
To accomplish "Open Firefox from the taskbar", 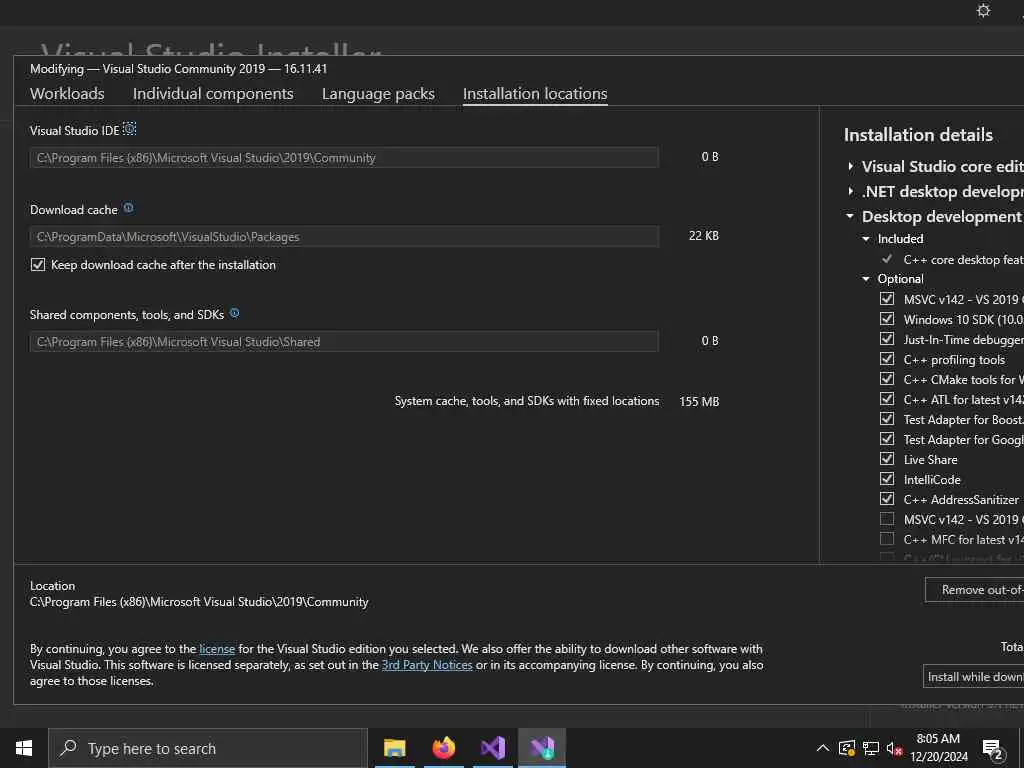I will pos(444,748).
